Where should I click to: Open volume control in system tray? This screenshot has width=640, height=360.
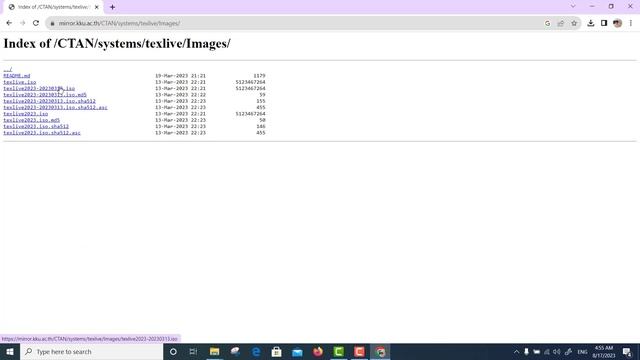coord(557,352)
